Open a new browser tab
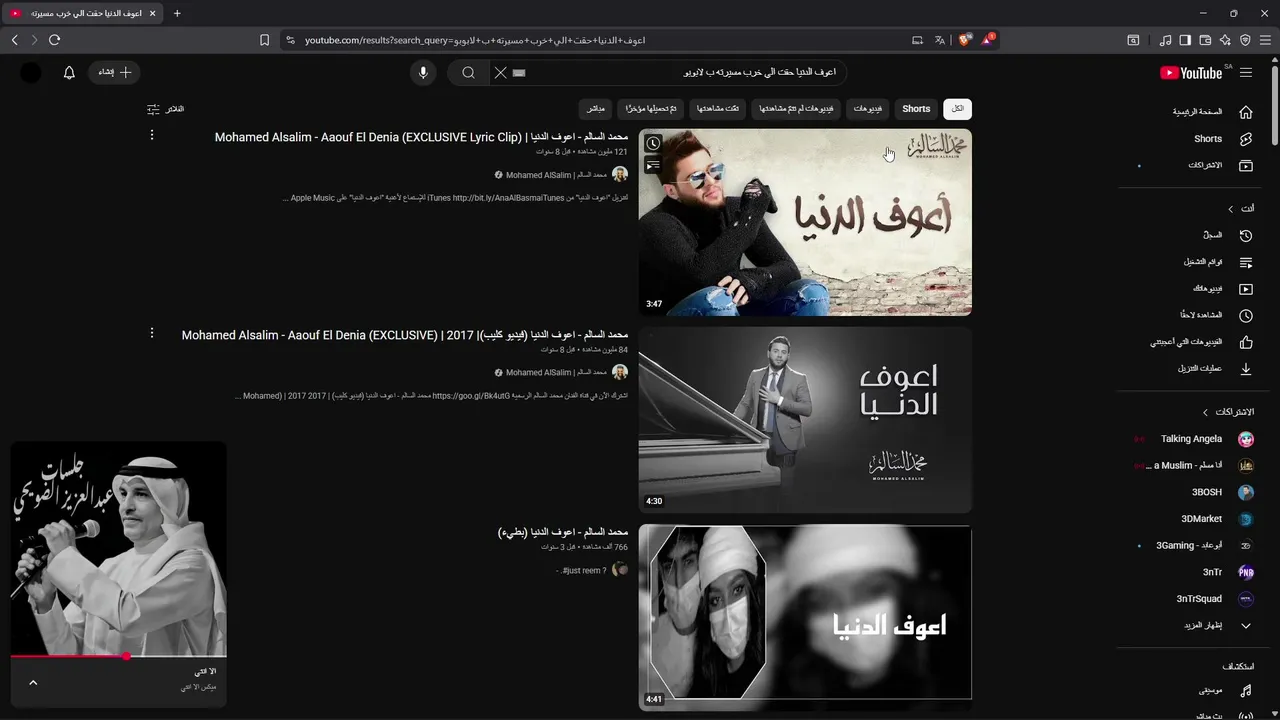This screenshot has height=720, width=1280. pyautogui.click(x=177, y=13)
